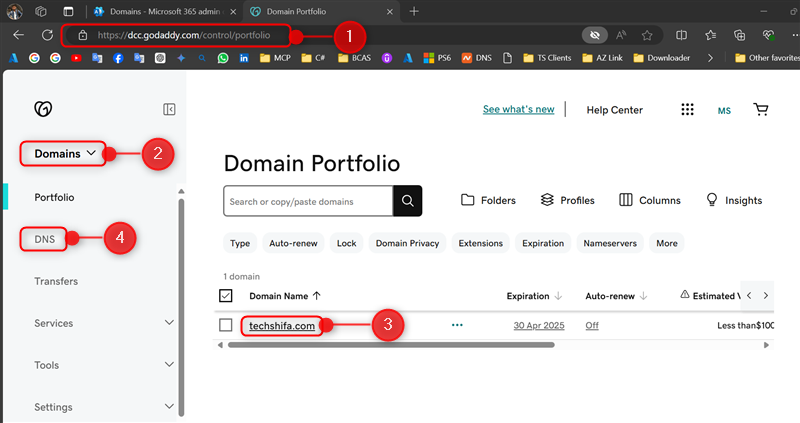The width and height of the screenshot is (800, 423).
Task: Open the More filters chip
Action: (x=667, y=243)
